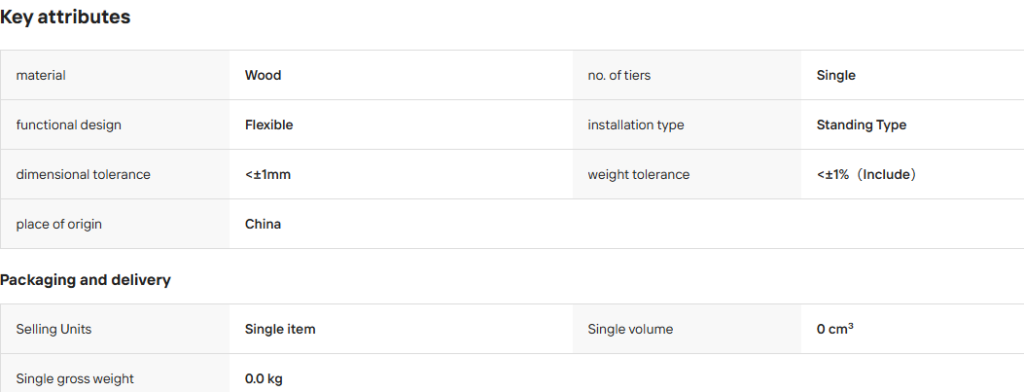The width and height of the screenshot is (1024, 392).
Task: Click the Flexible design value
Action: pyautogui.click(x=269, y=125)
